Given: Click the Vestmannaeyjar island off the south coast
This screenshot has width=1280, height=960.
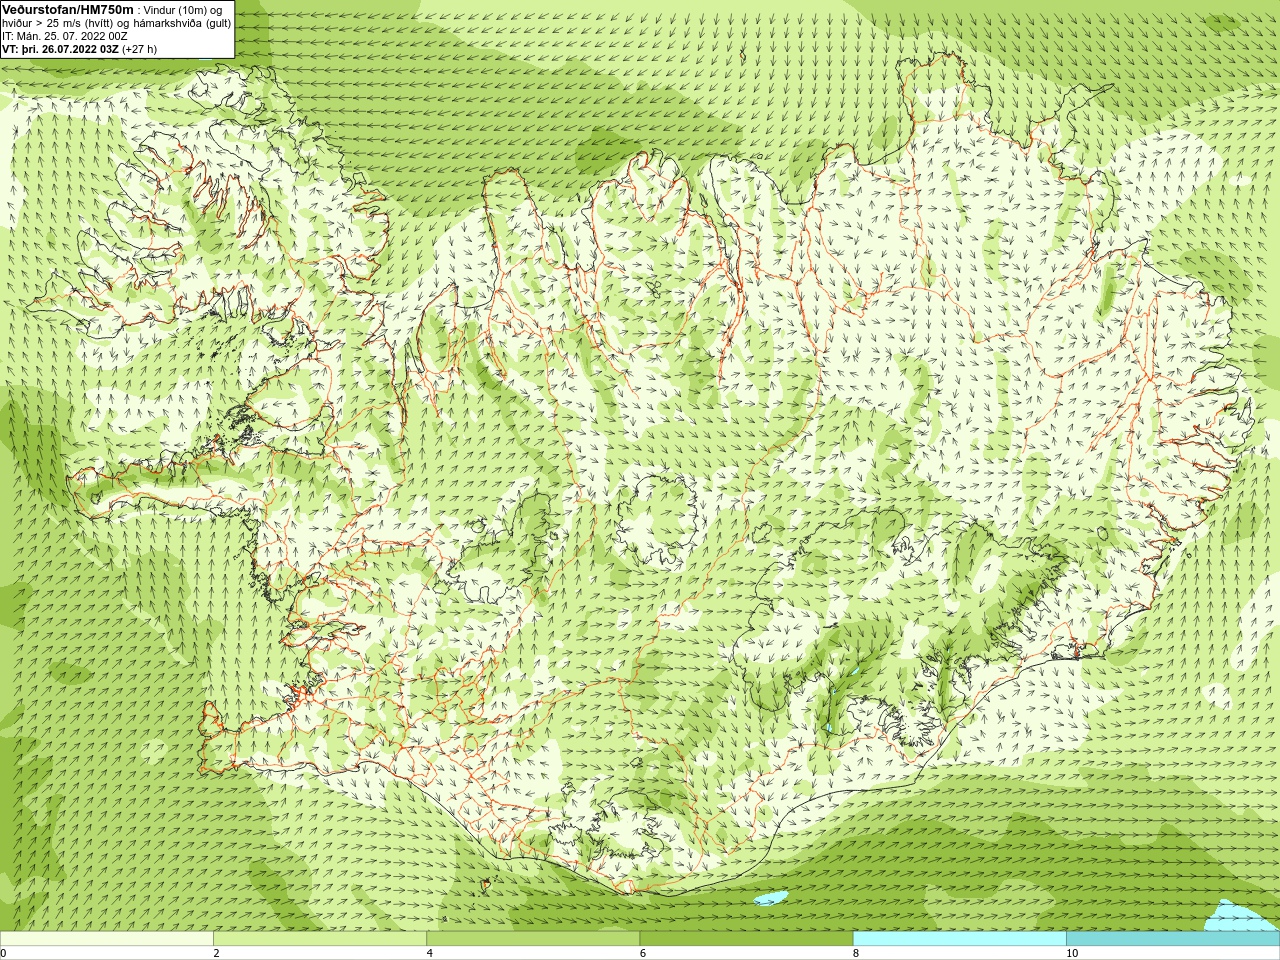Looking at the screenshot, I should 487,883.
